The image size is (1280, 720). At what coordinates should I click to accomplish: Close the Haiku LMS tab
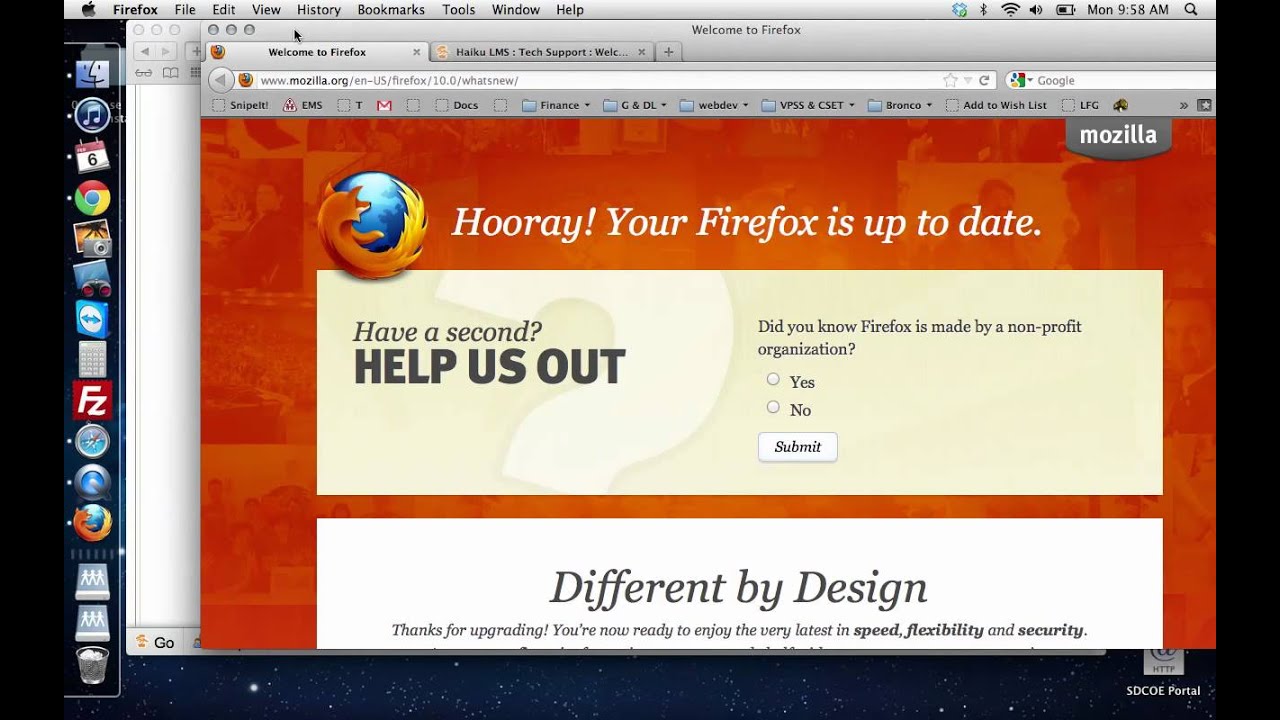[642, 52]
